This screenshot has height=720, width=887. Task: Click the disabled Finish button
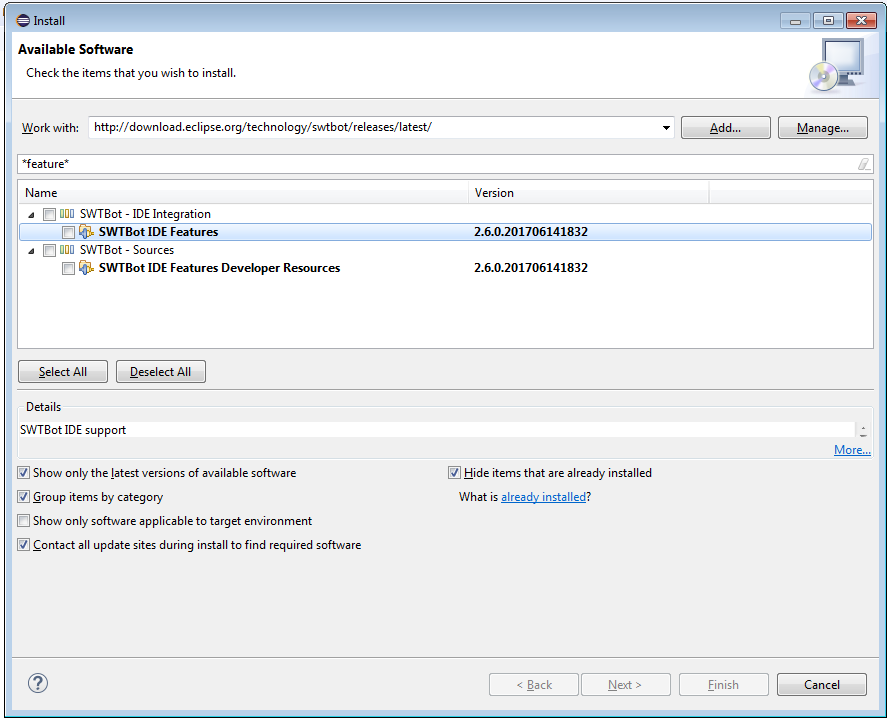coord(724,684)
